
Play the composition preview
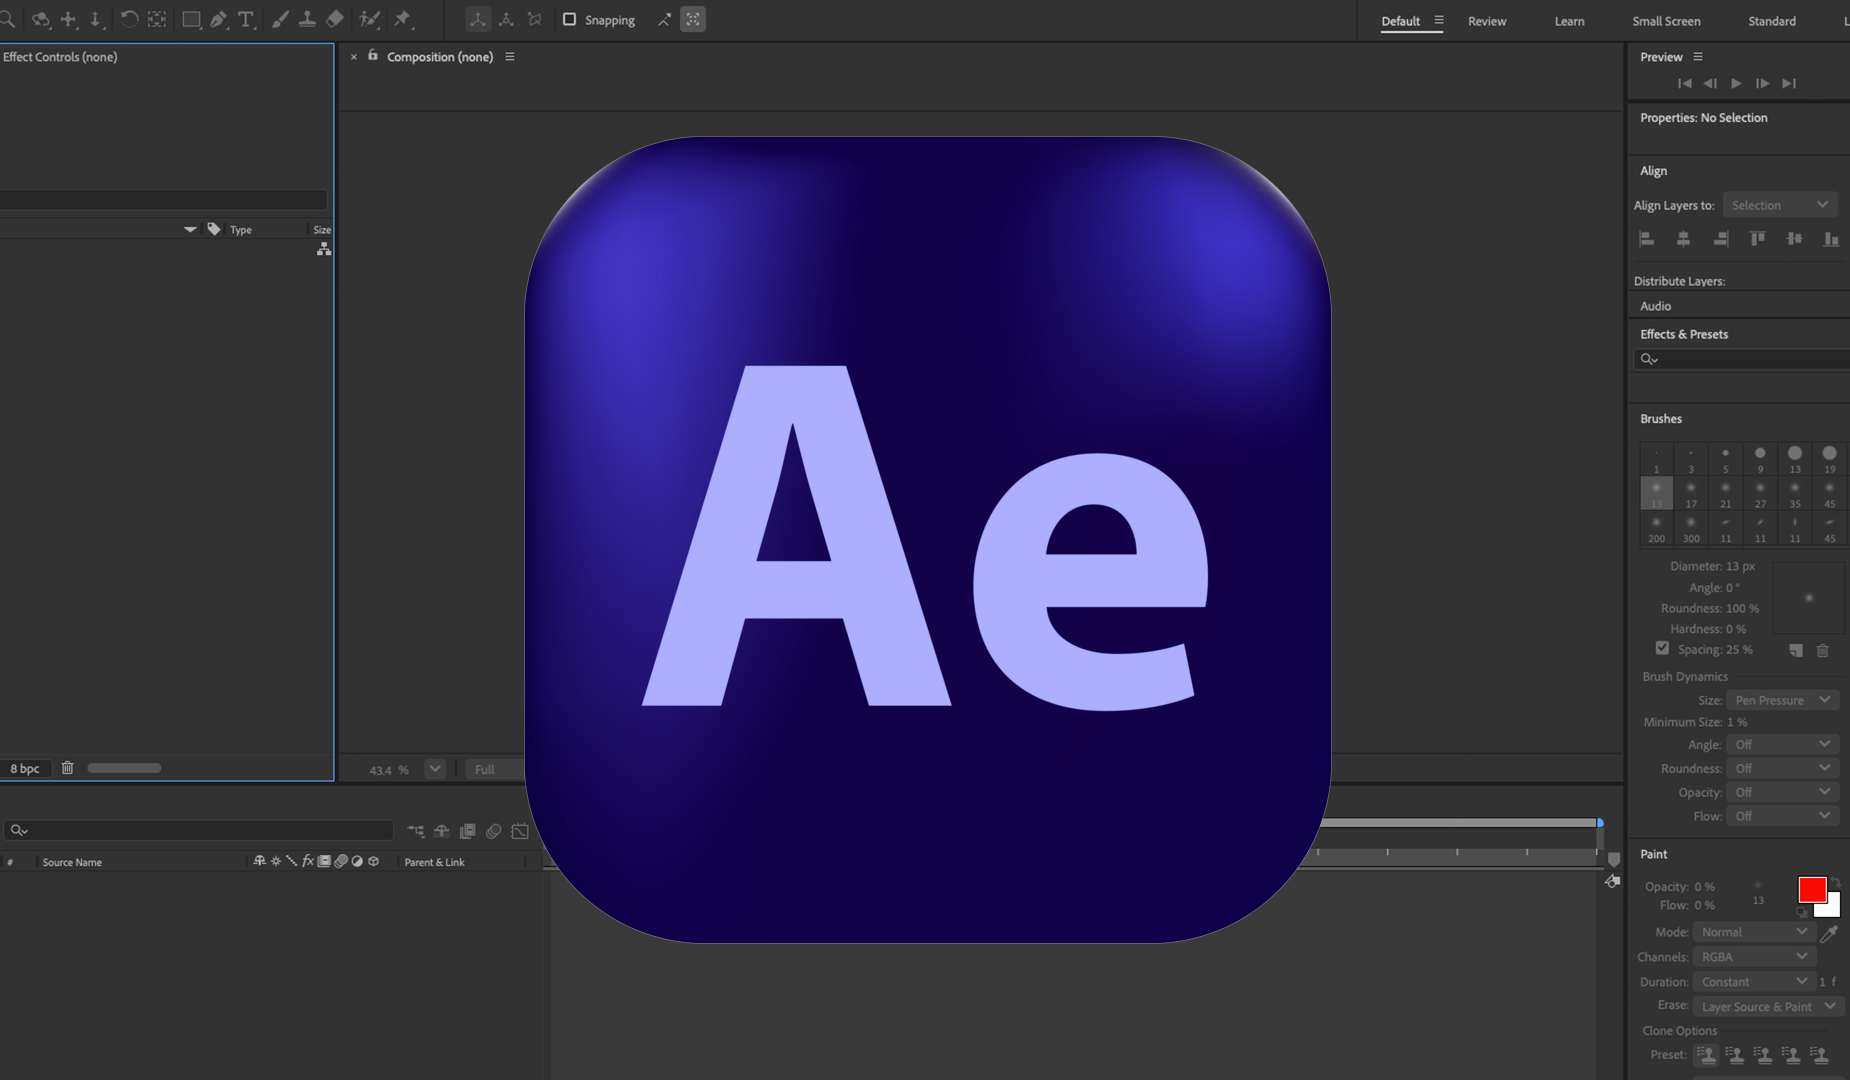coord(1736,83)
